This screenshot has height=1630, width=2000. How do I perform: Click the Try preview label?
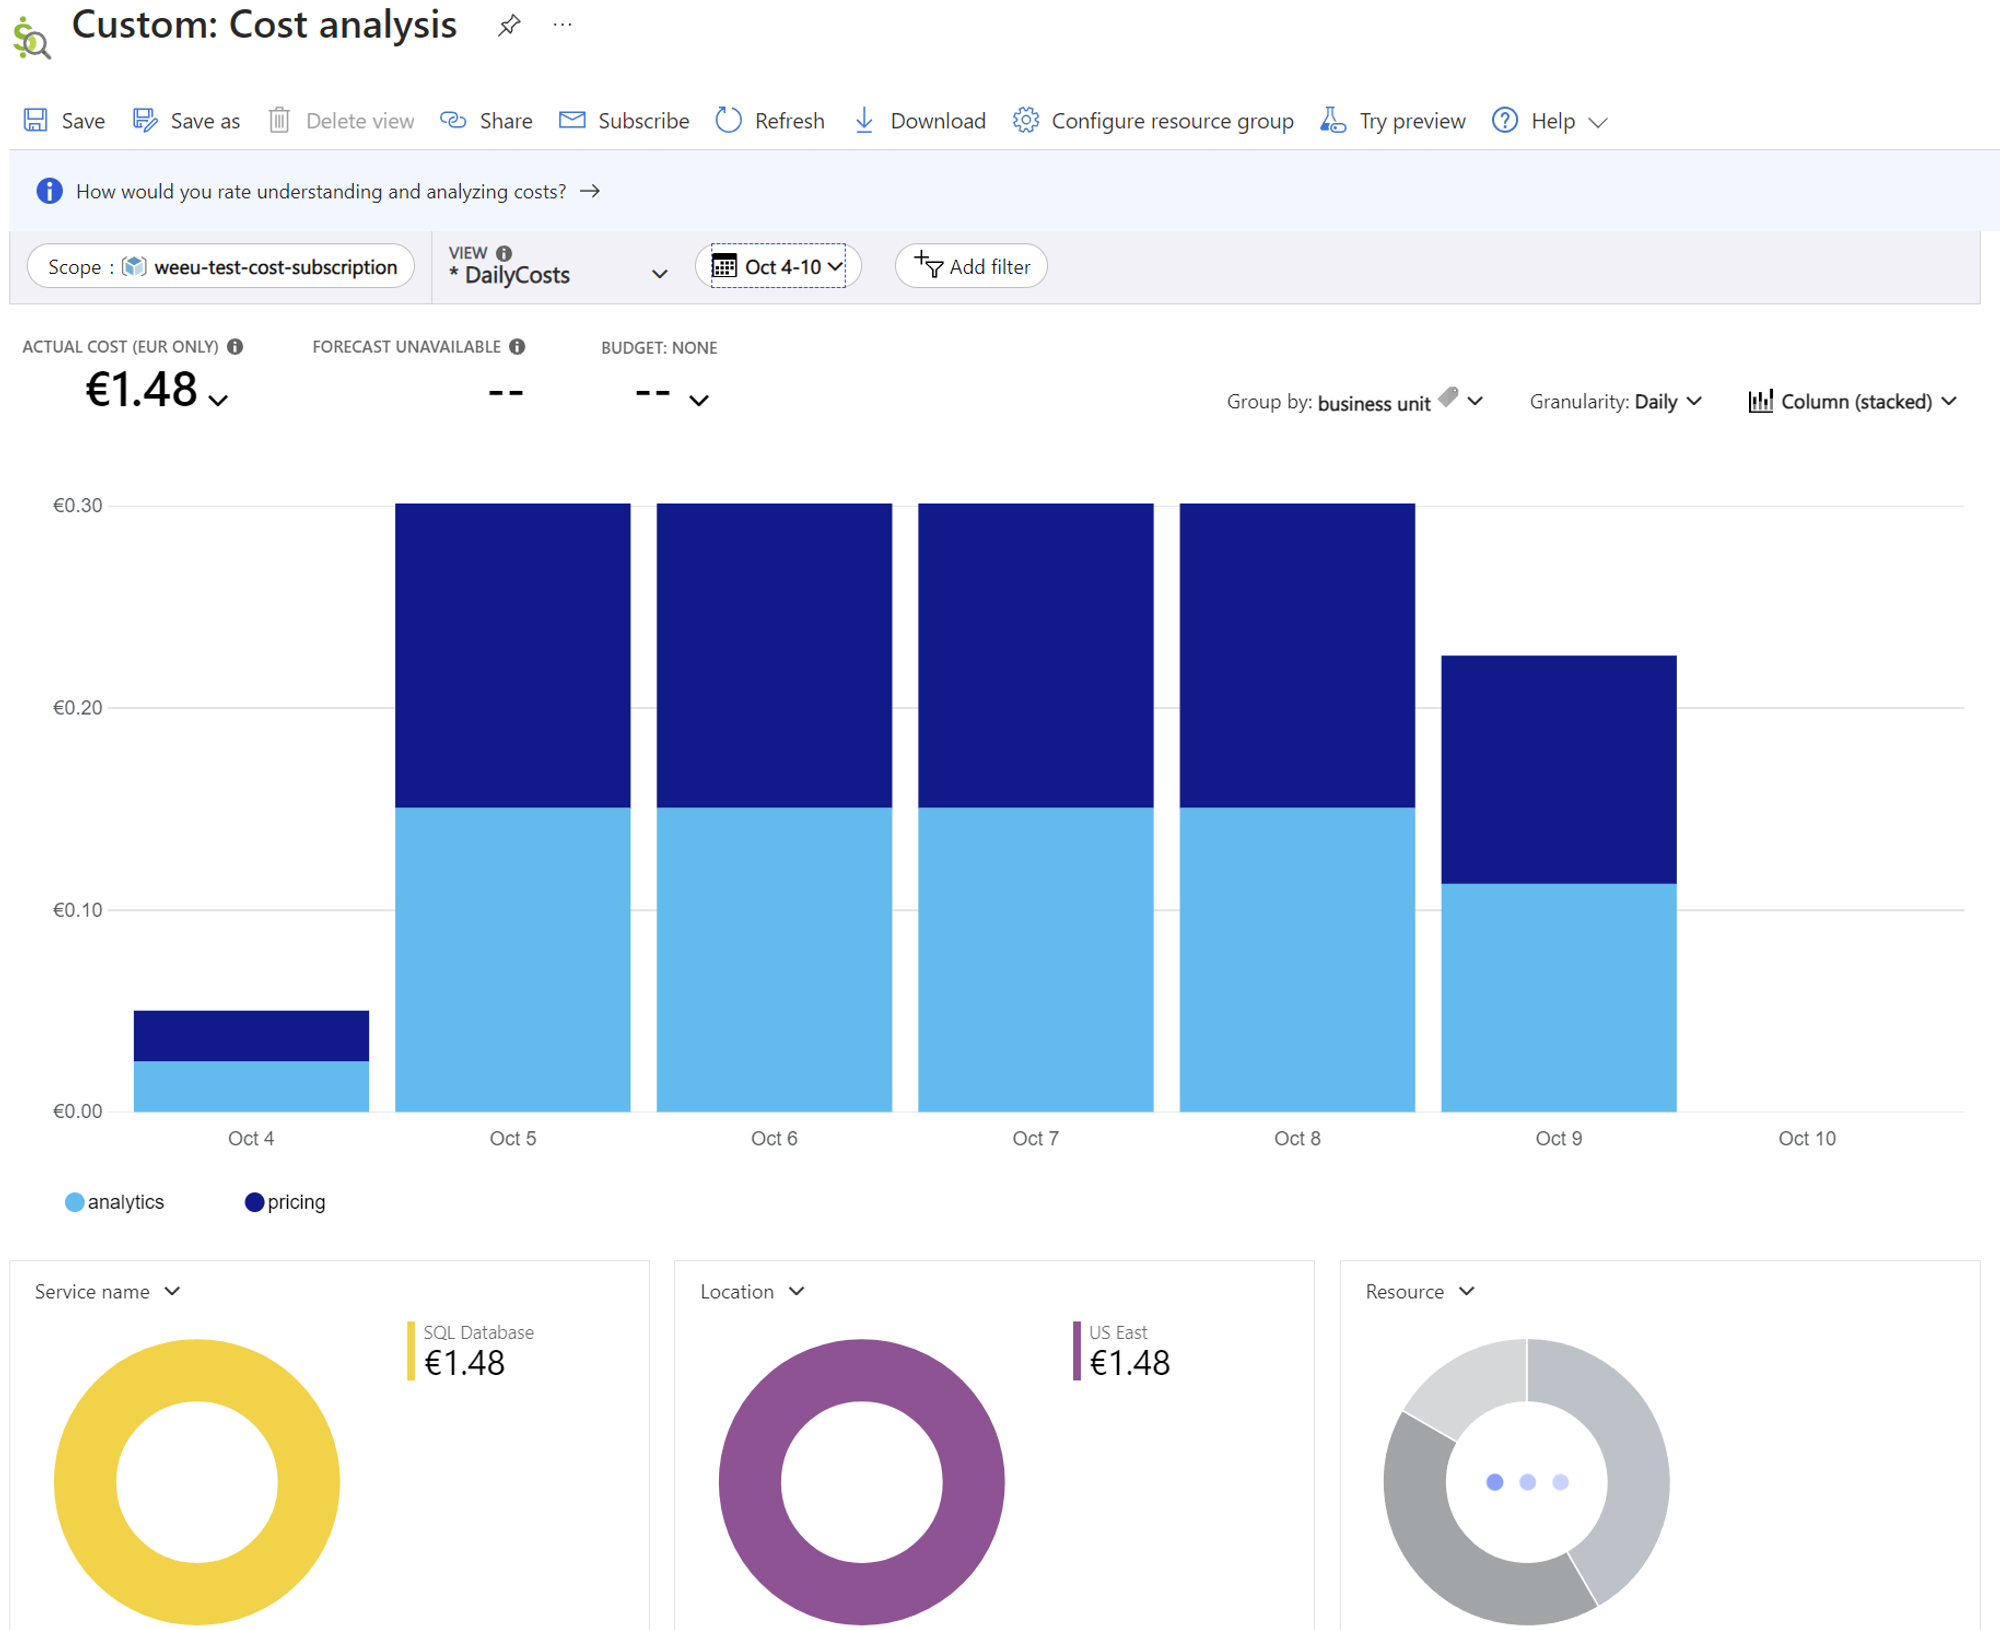pos(1412,121)
